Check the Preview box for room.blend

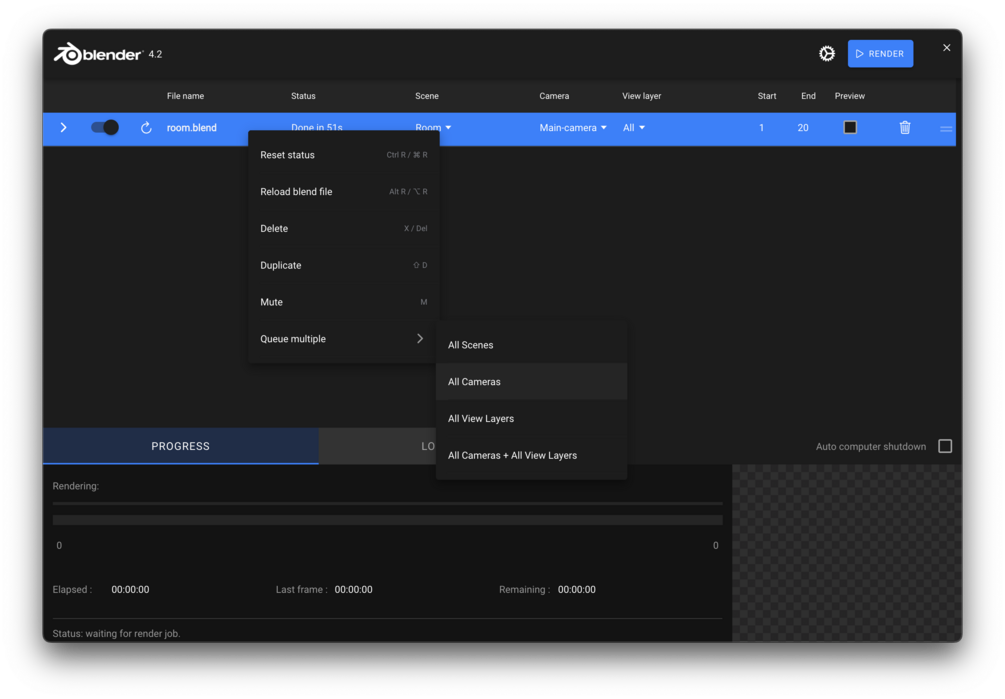(850, 127)
